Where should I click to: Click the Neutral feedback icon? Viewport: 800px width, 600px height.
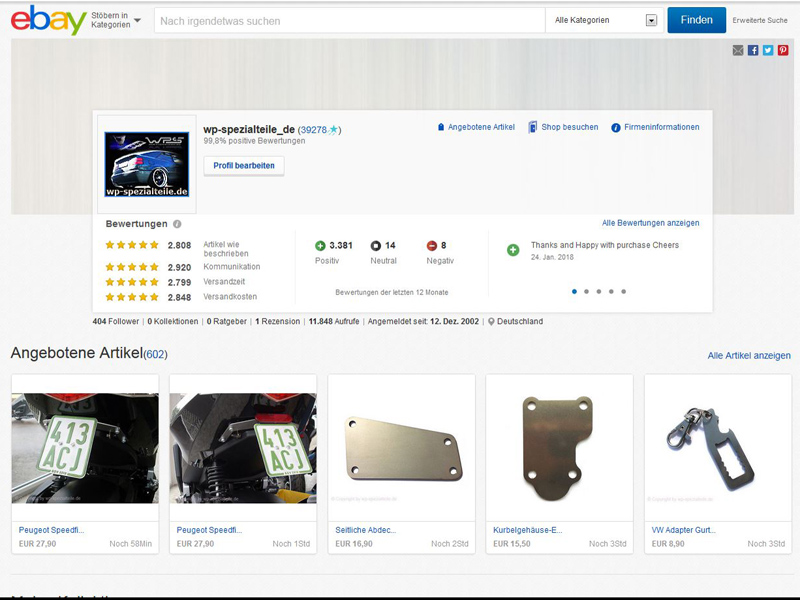(x=376, y=246)
